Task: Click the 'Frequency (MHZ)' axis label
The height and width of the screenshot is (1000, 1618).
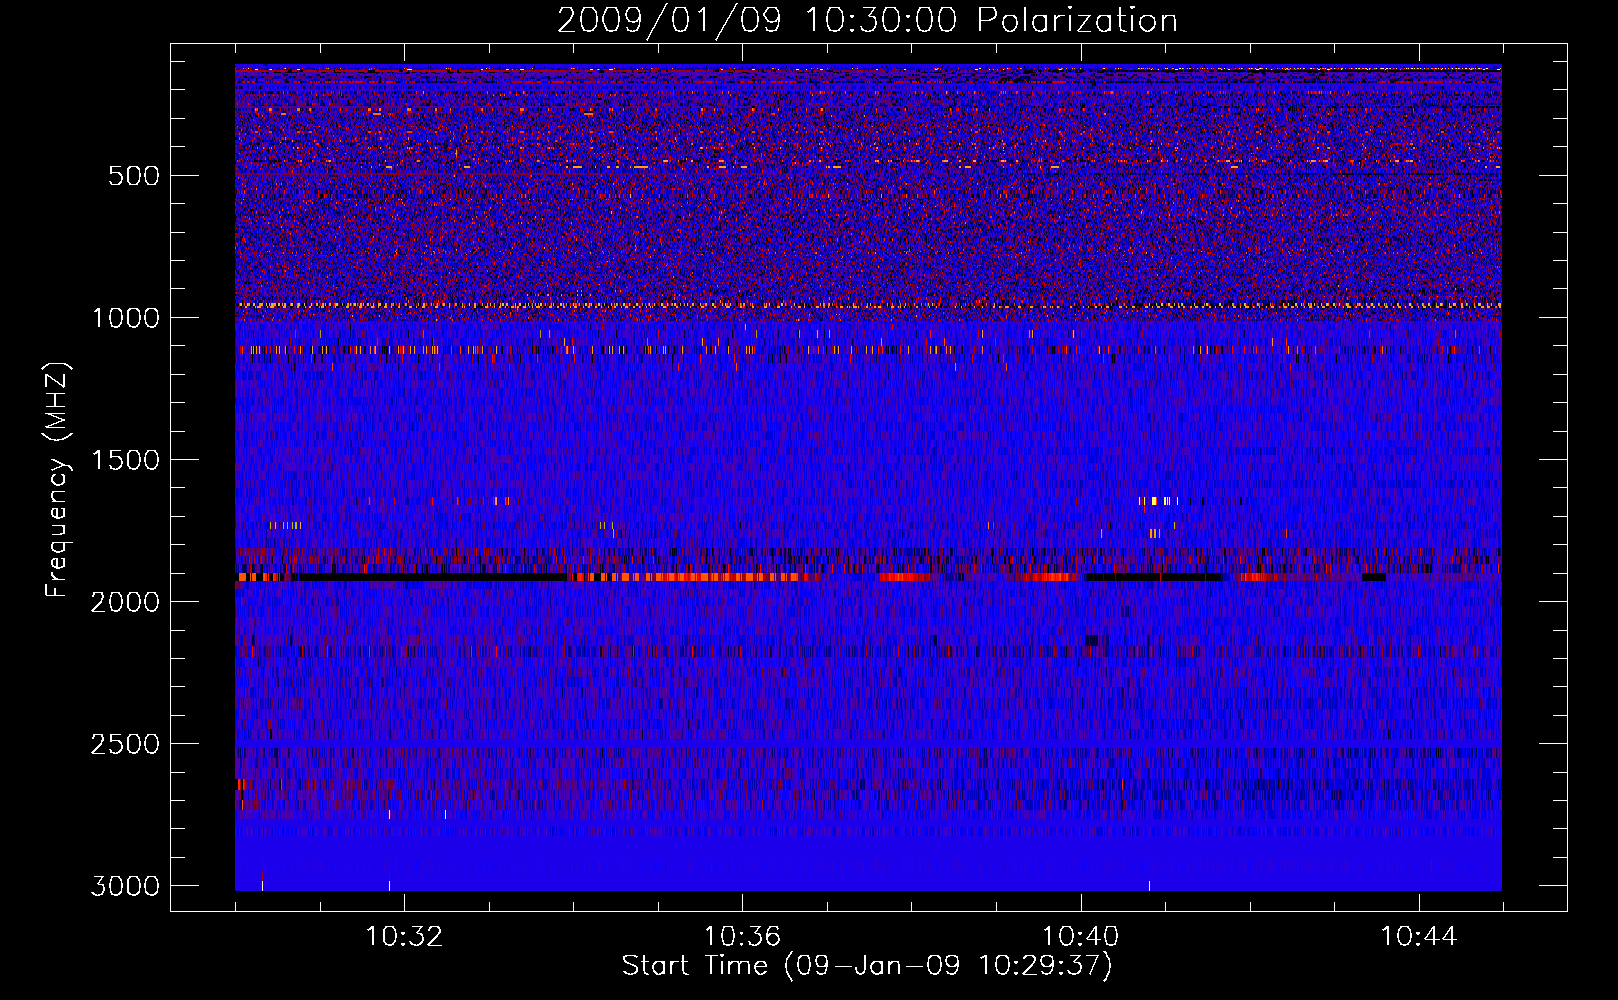Action: (57, 480)
